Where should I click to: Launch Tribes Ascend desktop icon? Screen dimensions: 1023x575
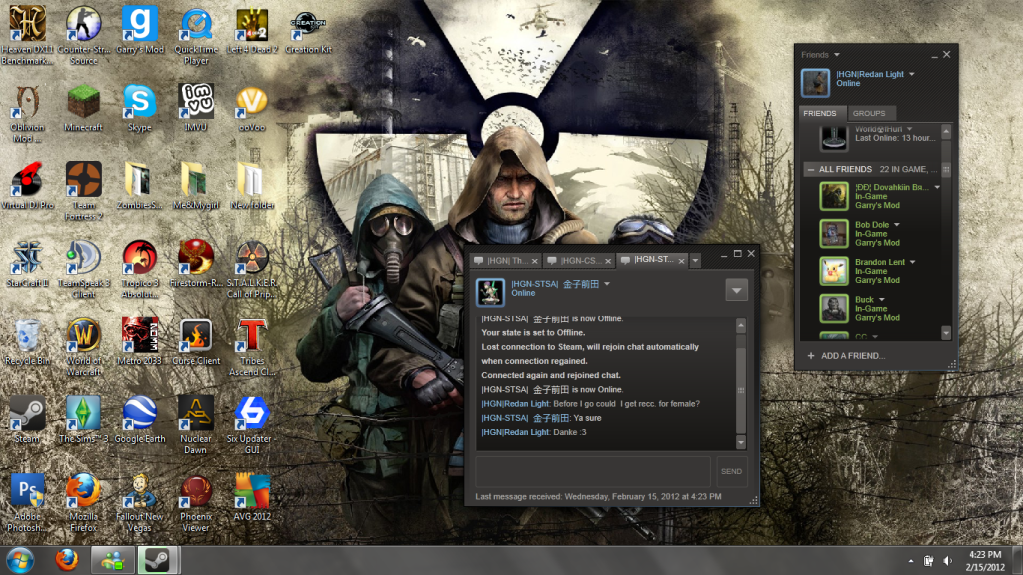click(x=252, y=347)
